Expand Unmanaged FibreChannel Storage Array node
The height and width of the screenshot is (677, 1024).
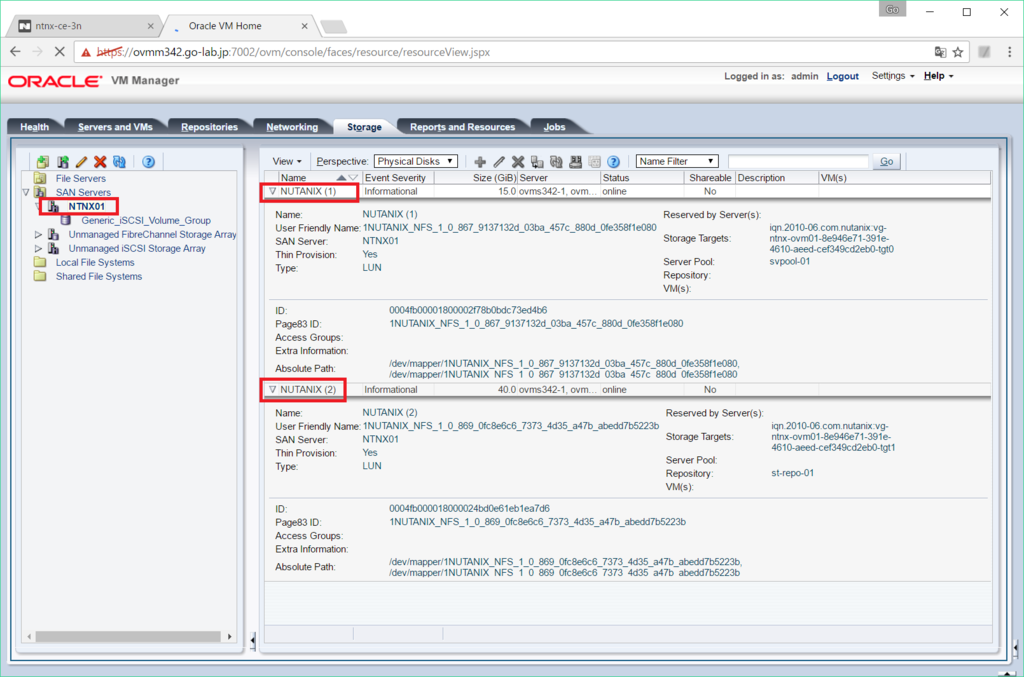pyautogui.click(x=38, y=234)
